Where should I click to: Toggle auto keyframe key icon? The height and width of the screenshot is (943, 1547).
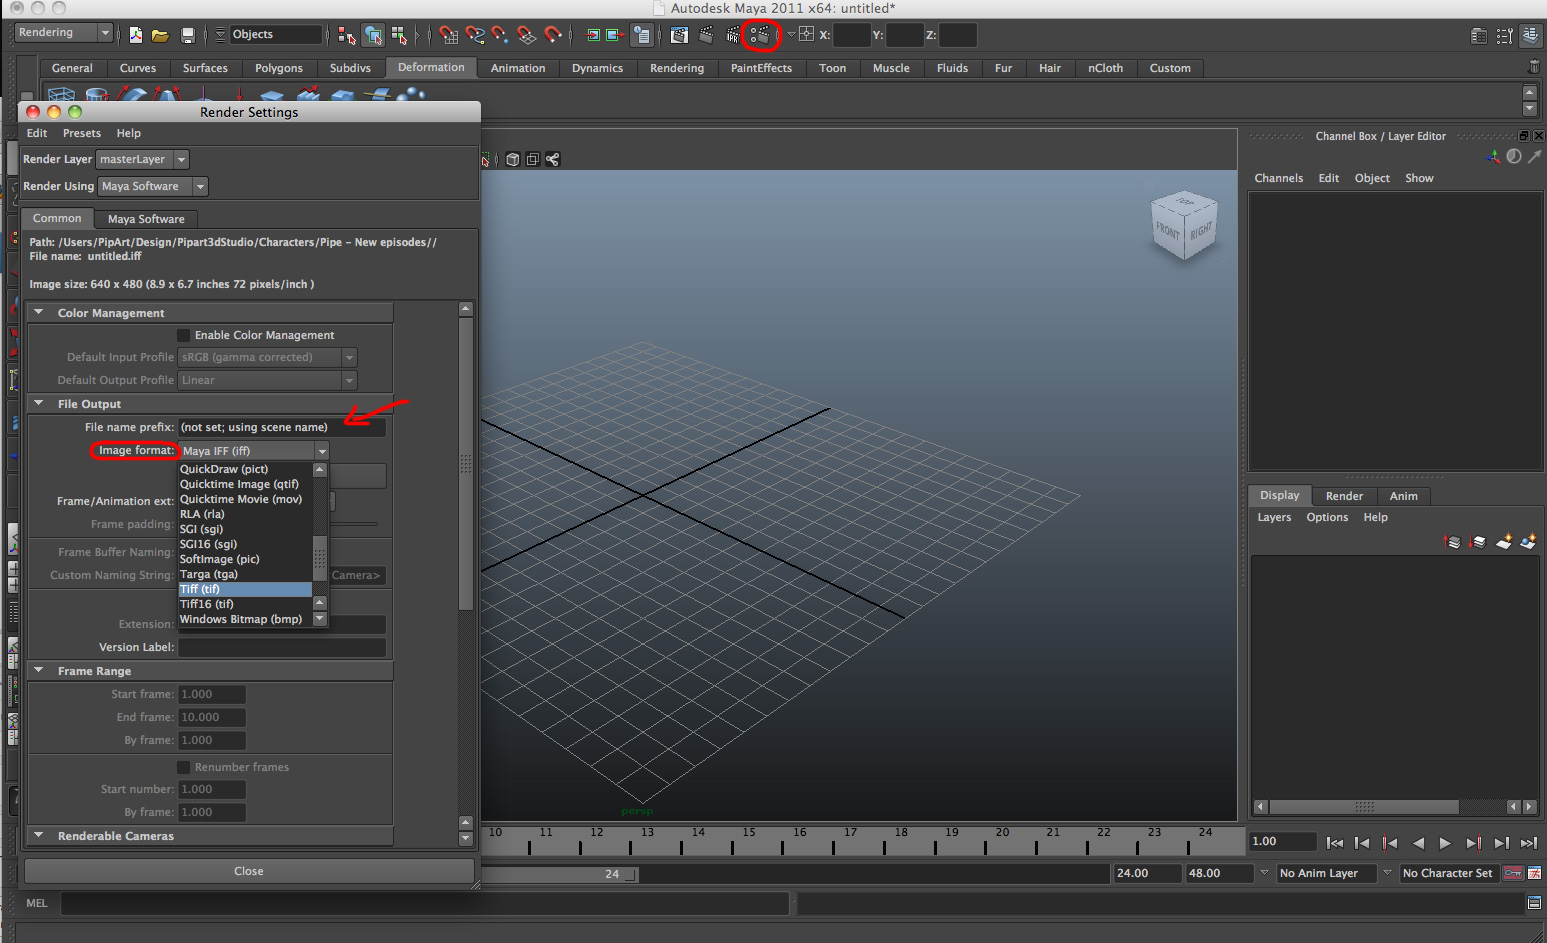tap(1514, 873)
